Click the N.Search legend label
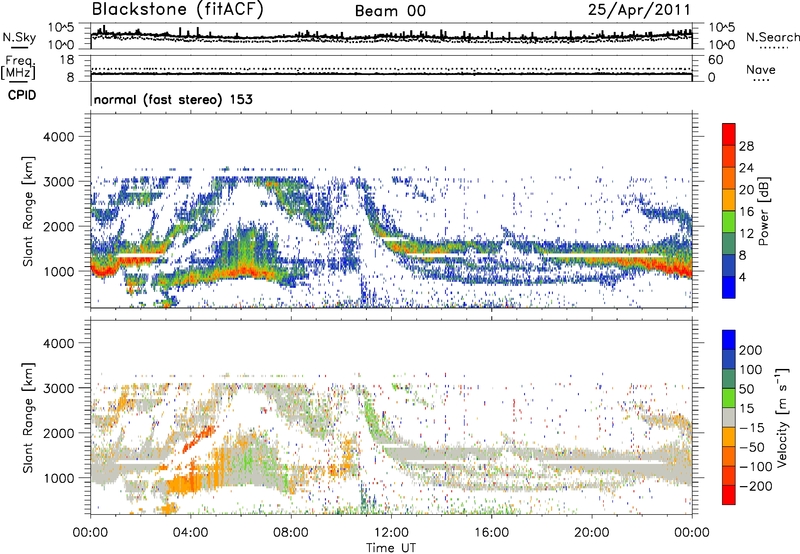Screen dimensions: 800x554 tap(772, 37)
